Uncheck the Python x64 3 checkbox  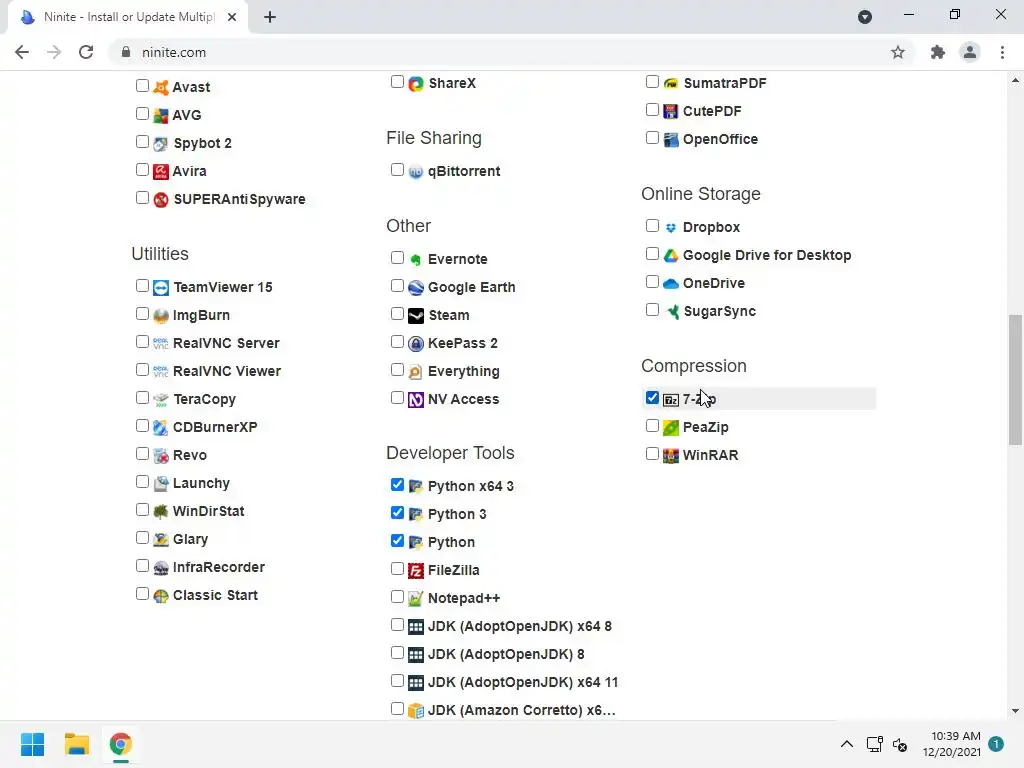pos(397,485)
